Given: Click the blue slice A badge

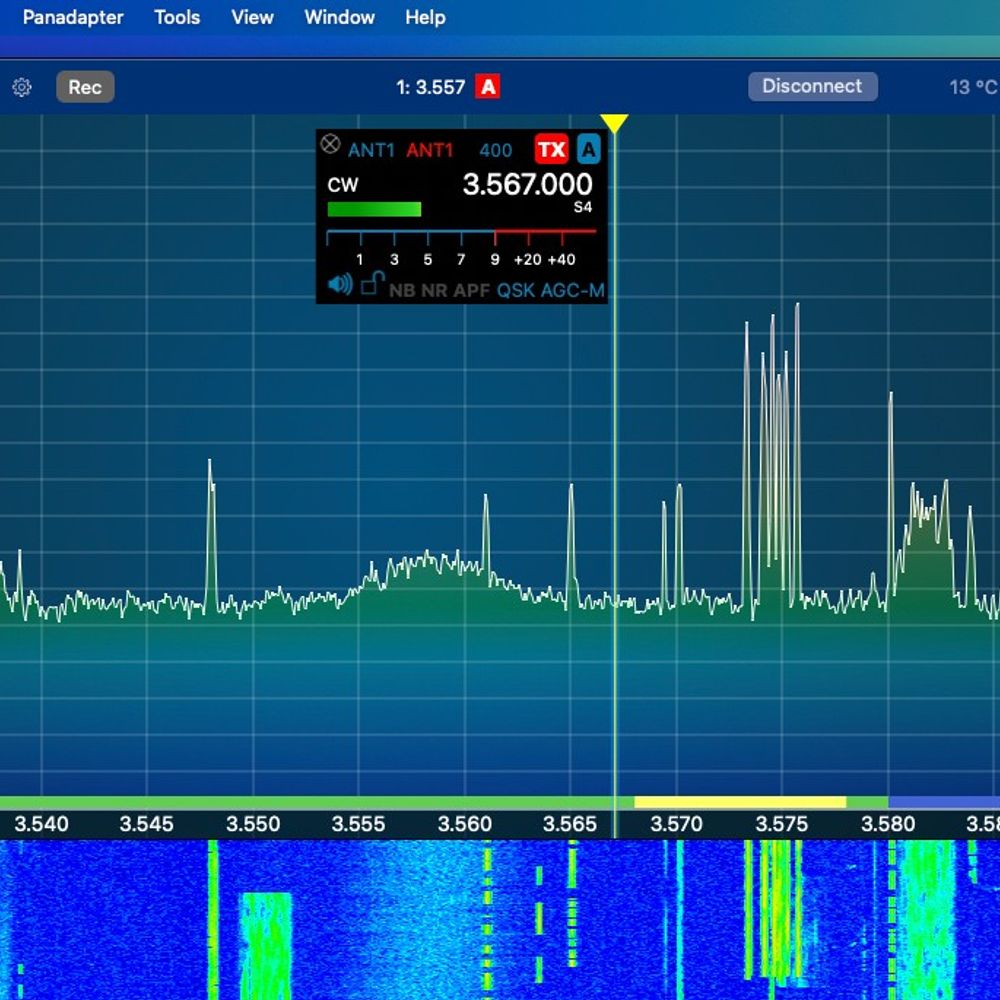Looking at the screenshot, I should pos(588,149).
